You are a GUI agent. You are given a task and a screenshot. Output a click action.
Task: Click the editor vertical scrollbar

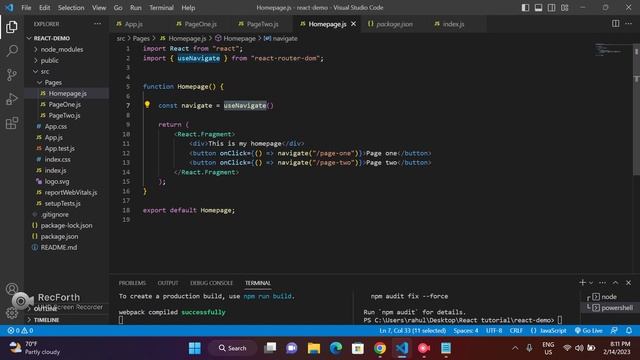[636, 110]
